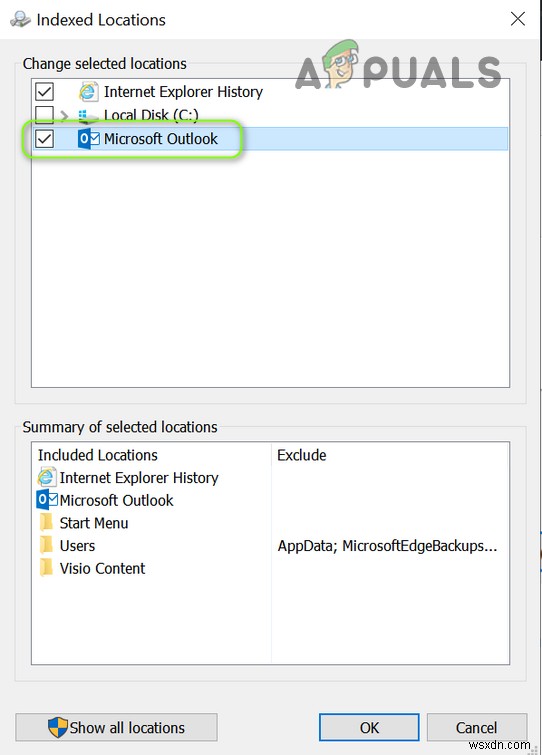Uncheck the Microsoft Outlook checkbox

coord(44,139)
